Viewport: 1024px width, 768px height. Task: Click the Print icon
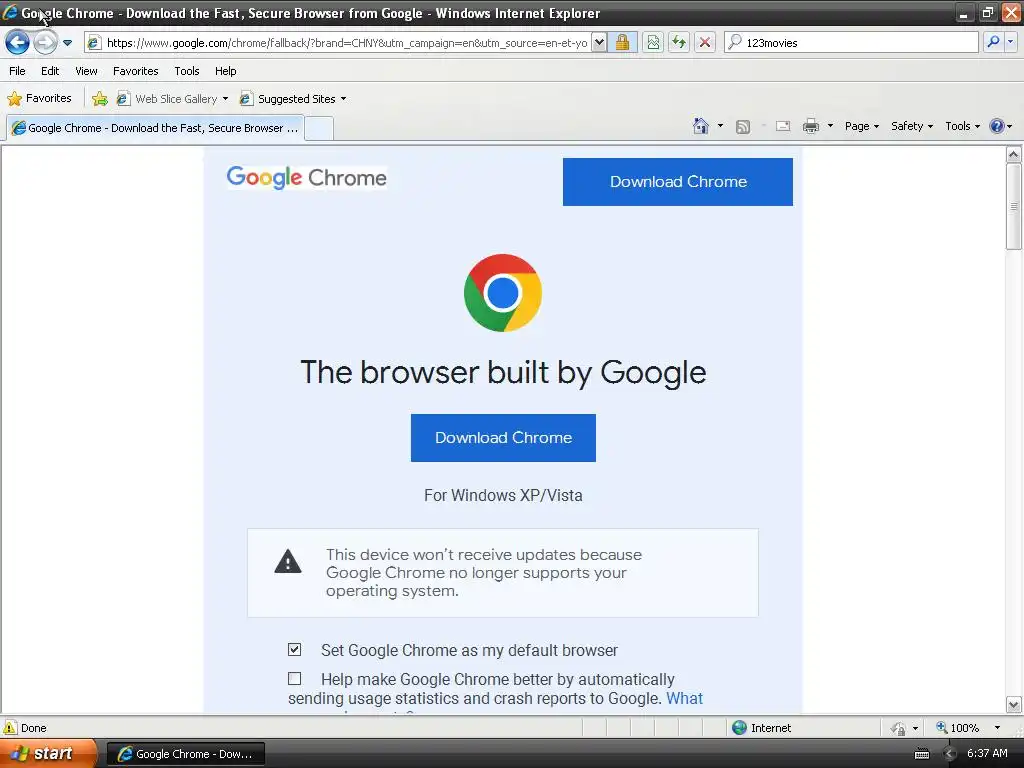coord(810,126)
